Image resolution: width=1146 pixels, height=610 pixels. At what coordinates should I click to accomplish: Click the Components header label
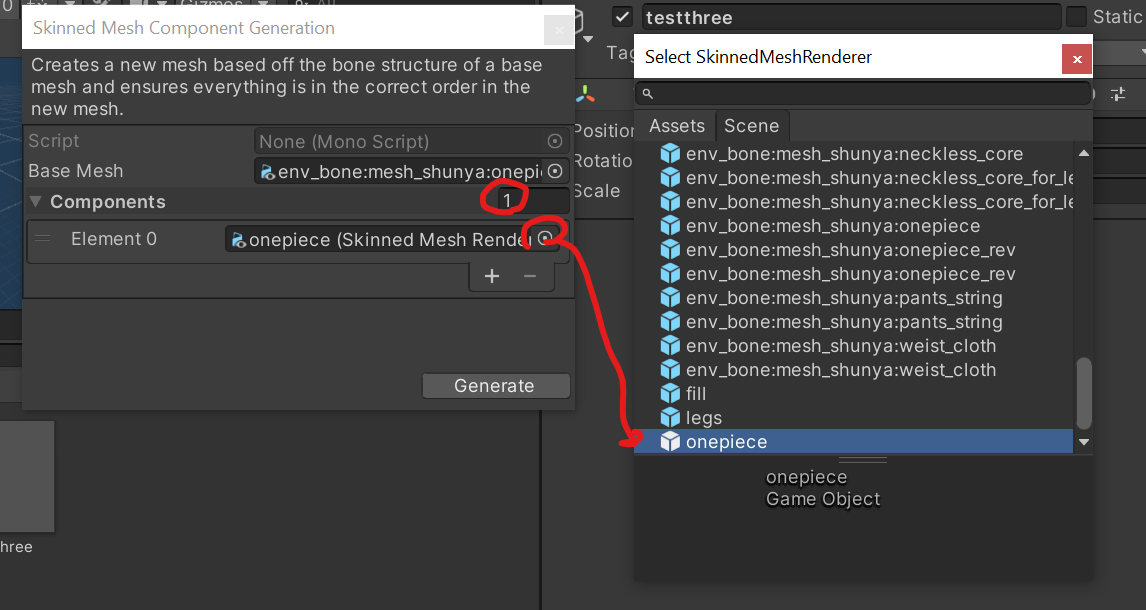[107, 202]
